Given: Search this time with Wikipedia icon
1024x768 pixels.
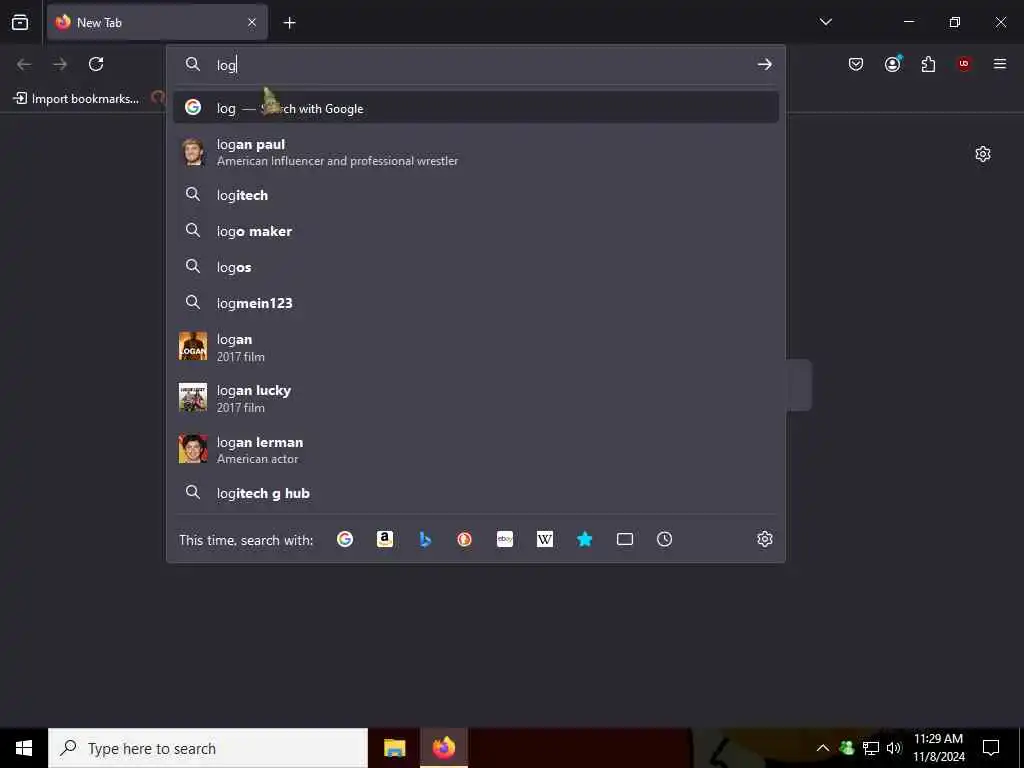Looking at the screenshot, I should (545, 539).
